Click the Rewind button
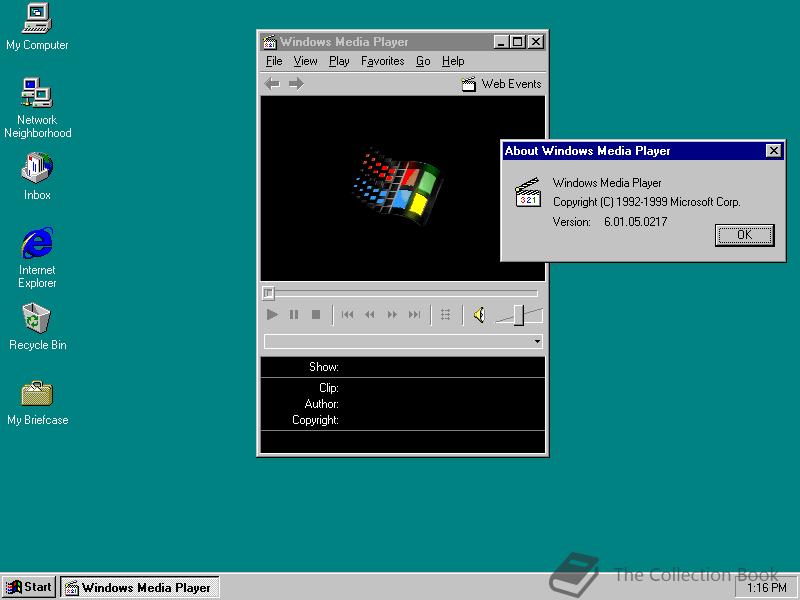Screen dimensions: 800x600 [370, 315]
